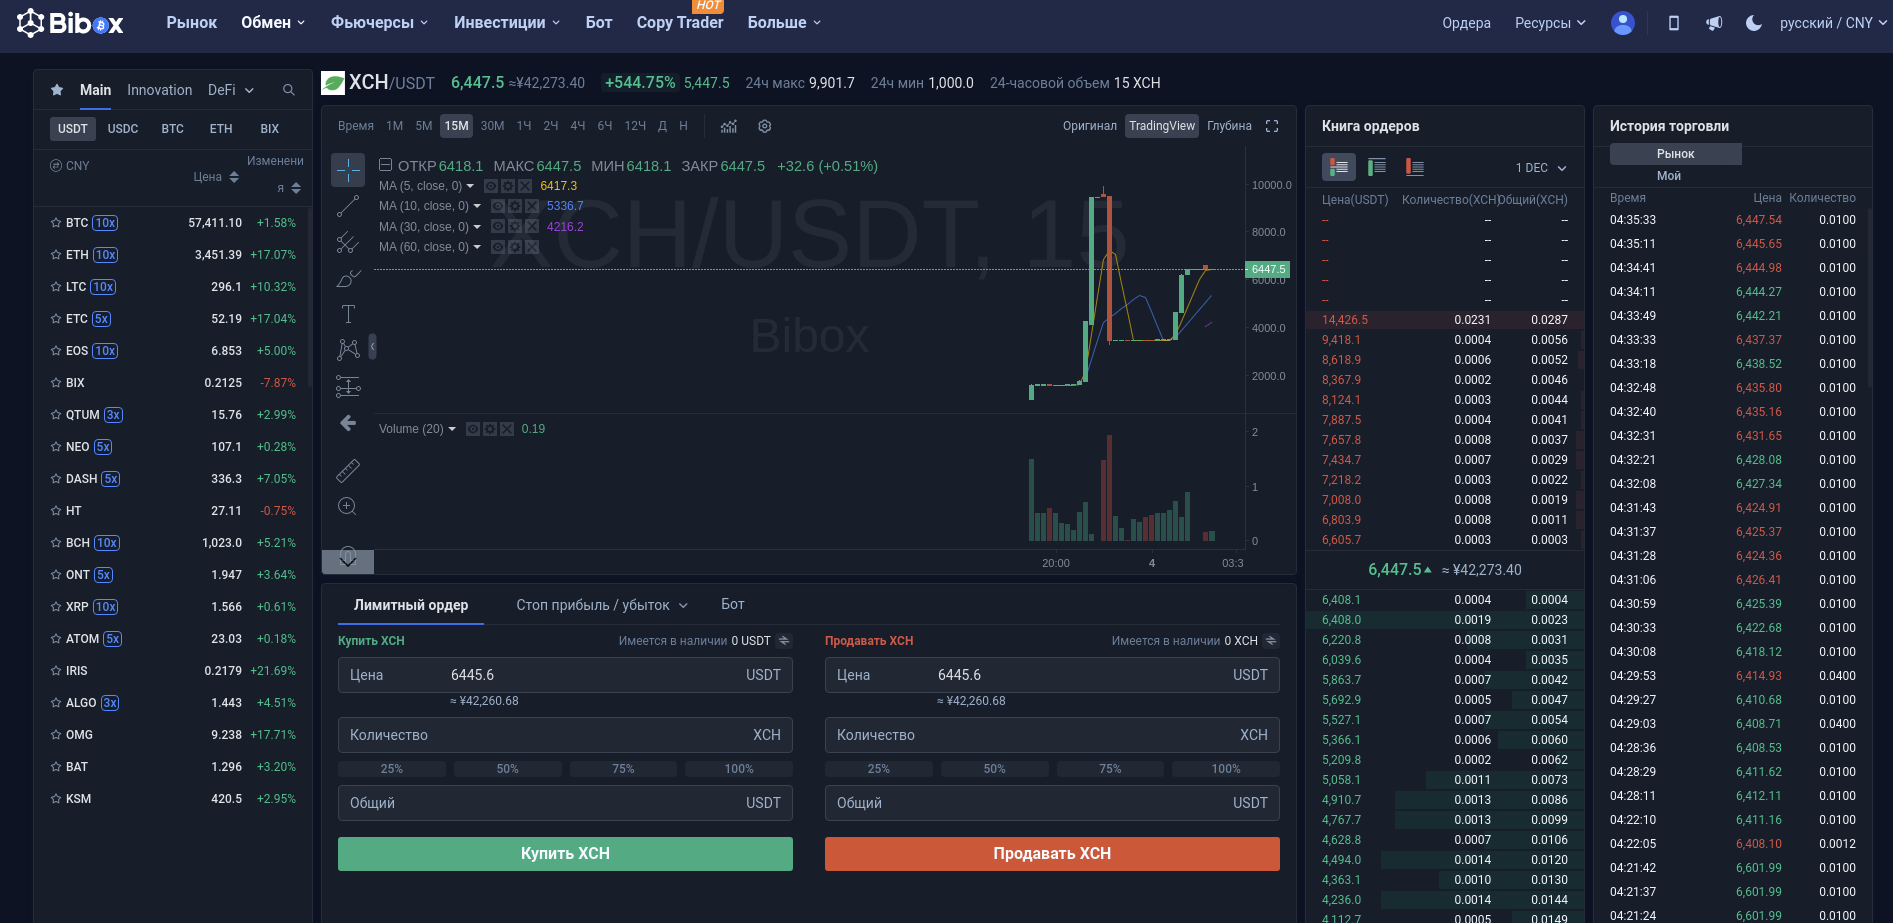Expand Стоп прибыль / убыток dropdown
The width and height of the screenshot is (1893, 923).
point(602,605)
